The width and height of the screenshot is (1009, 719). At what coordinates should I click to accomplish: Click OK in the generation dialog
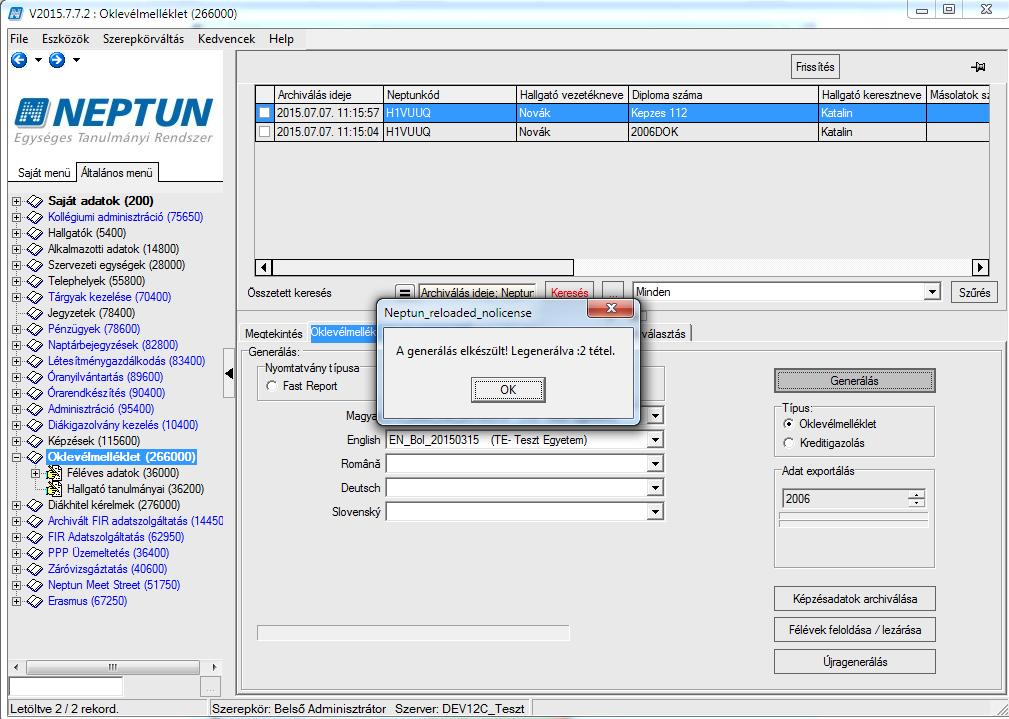pyautogui.click(x=508, y=390)
